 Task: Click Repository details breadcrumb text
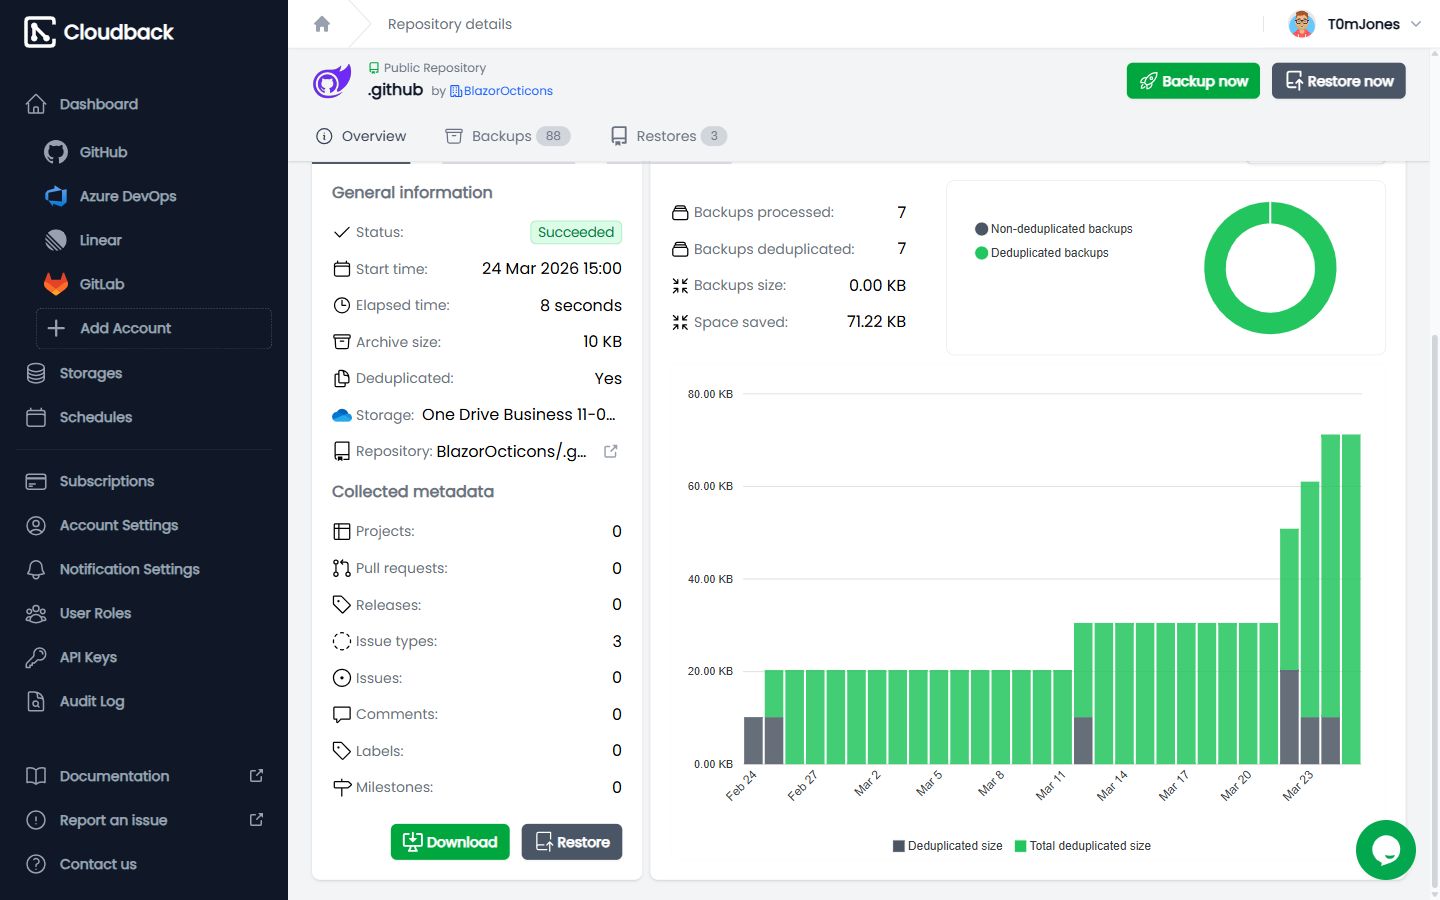point(450,24)
